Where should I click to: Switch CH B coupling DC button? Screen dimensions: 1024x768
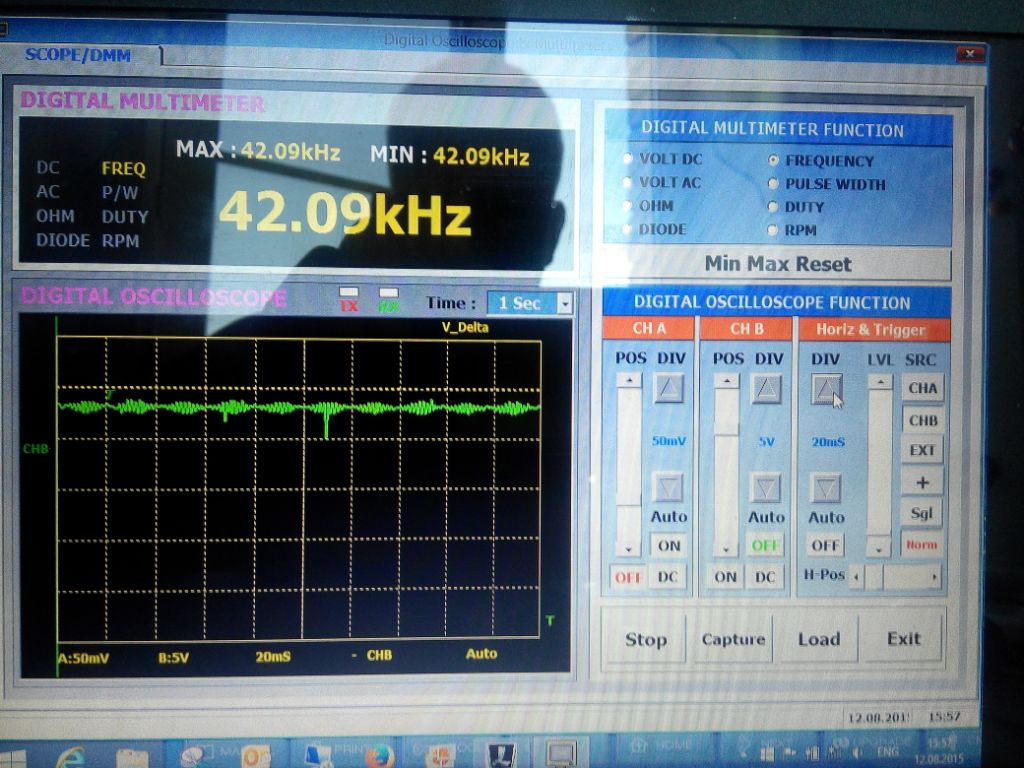pos(765,577)
